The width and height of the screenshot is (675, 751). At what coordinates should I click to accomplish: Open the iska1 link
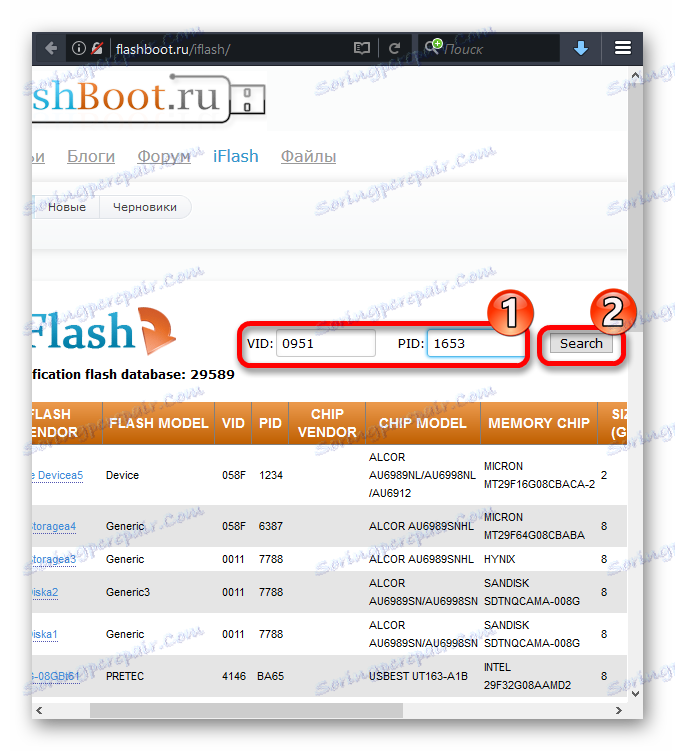45,634
